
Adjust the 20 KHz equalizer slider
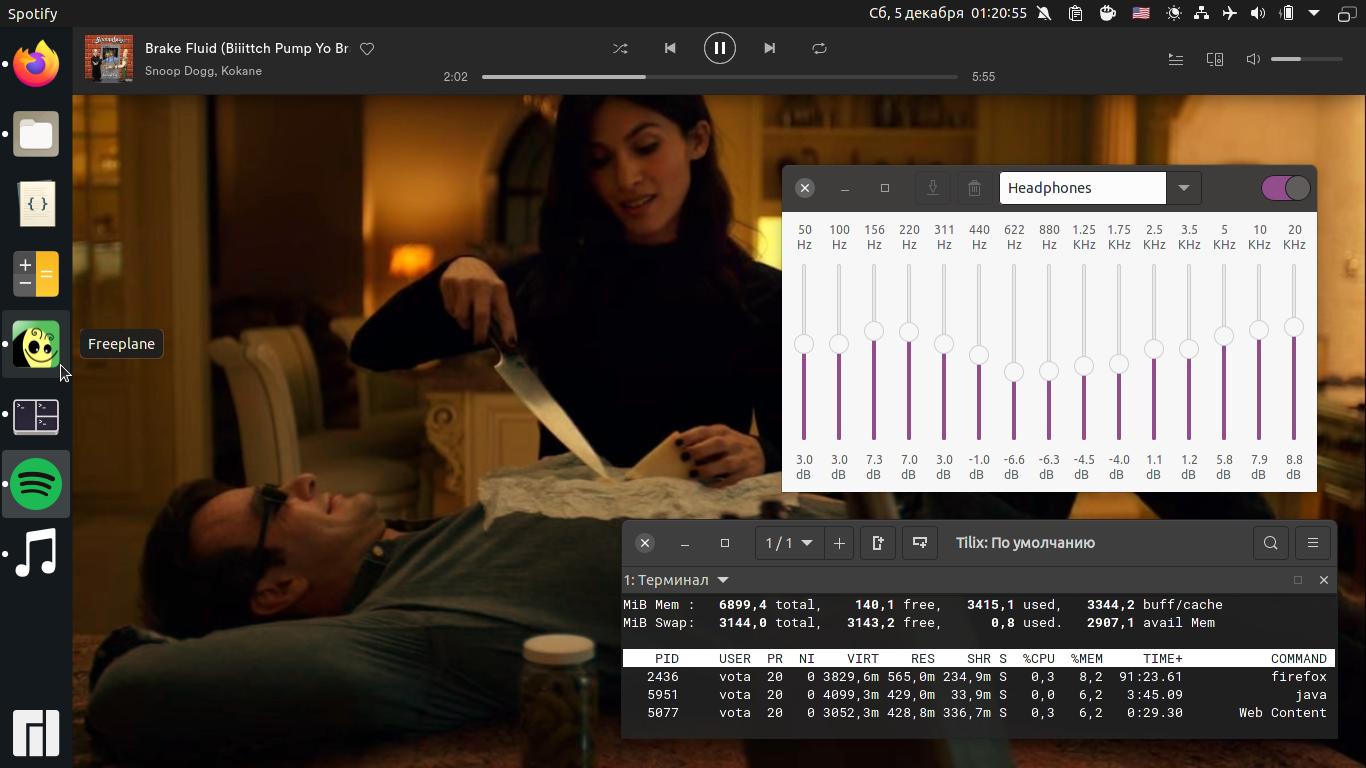(x=1294, y=327)
